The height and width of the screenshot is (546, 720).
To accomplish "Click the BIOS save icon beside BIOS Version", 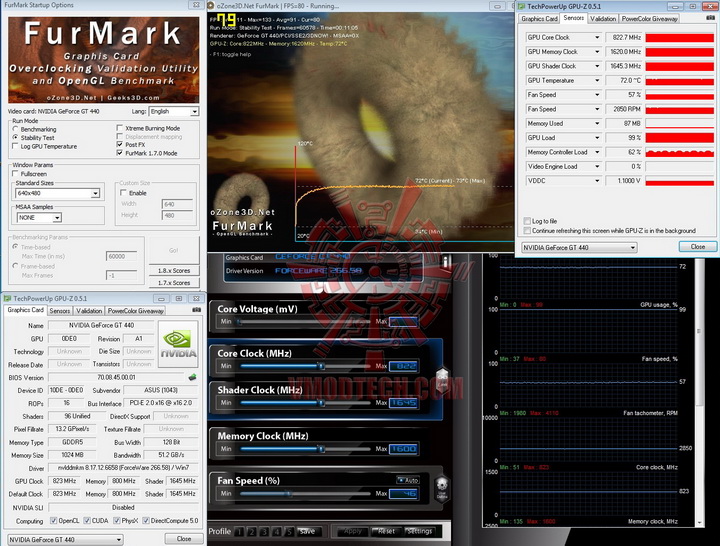I will click(192, 377).
